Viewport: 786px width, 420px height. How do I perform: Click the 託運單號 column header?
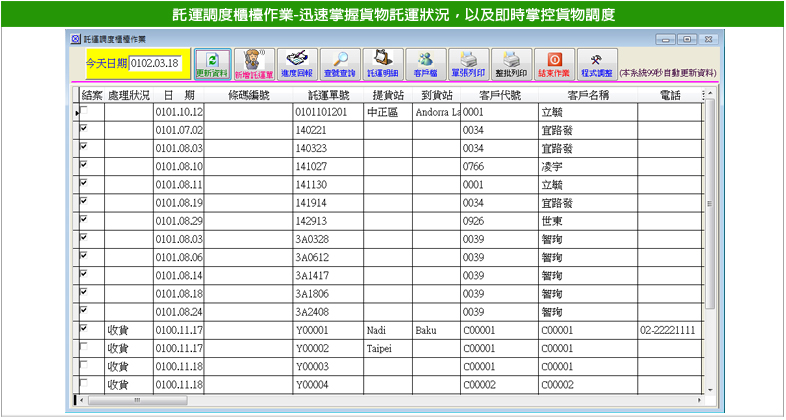point(327,96)
